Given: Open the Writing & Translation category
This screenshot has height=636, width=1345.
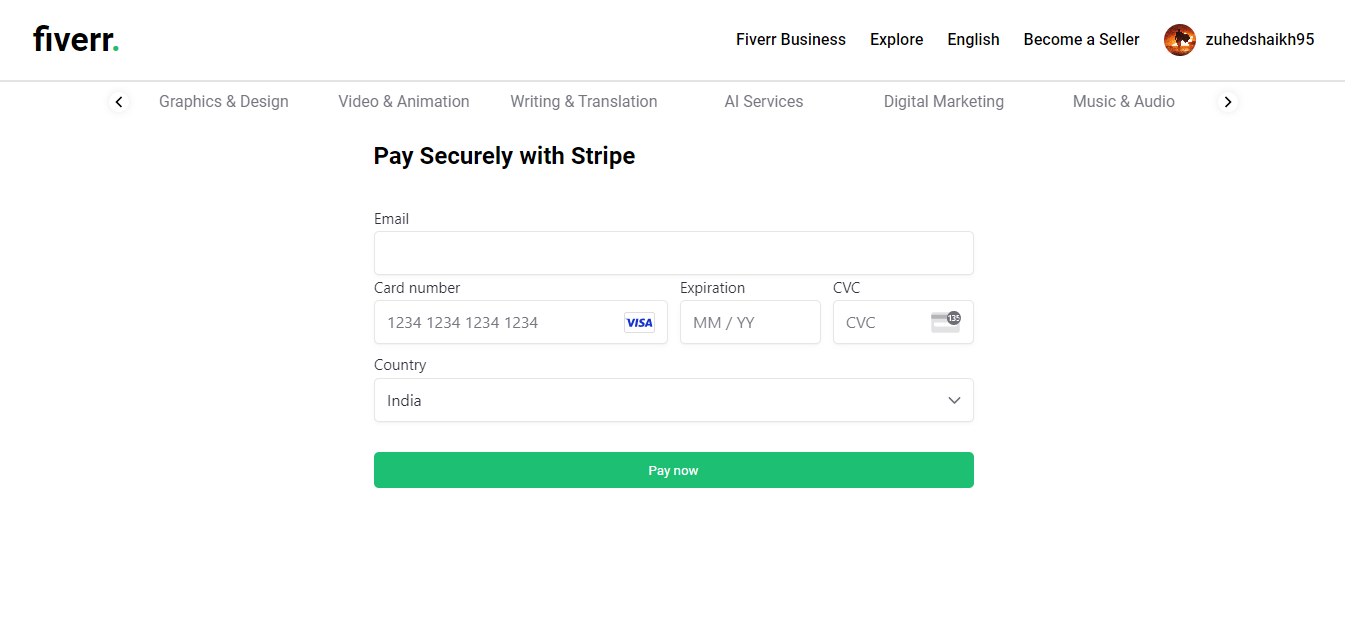Looking at the screenshot, I should pos(584,101).
